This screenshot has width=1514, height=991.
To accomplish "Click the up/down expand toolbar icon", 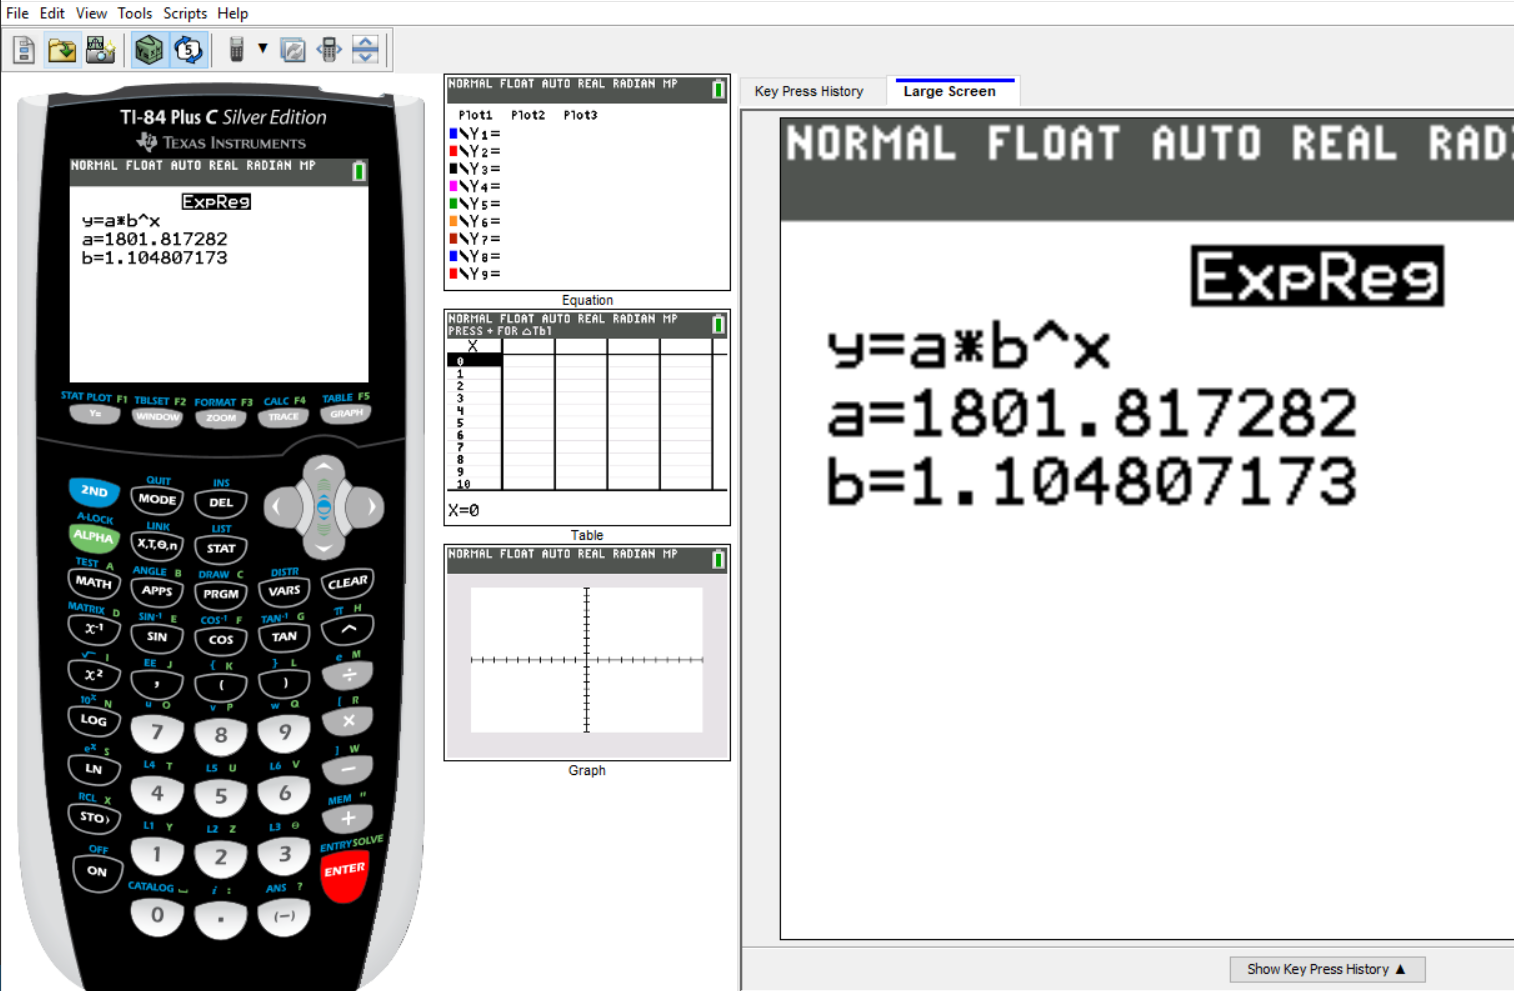I will pos(366,49).
